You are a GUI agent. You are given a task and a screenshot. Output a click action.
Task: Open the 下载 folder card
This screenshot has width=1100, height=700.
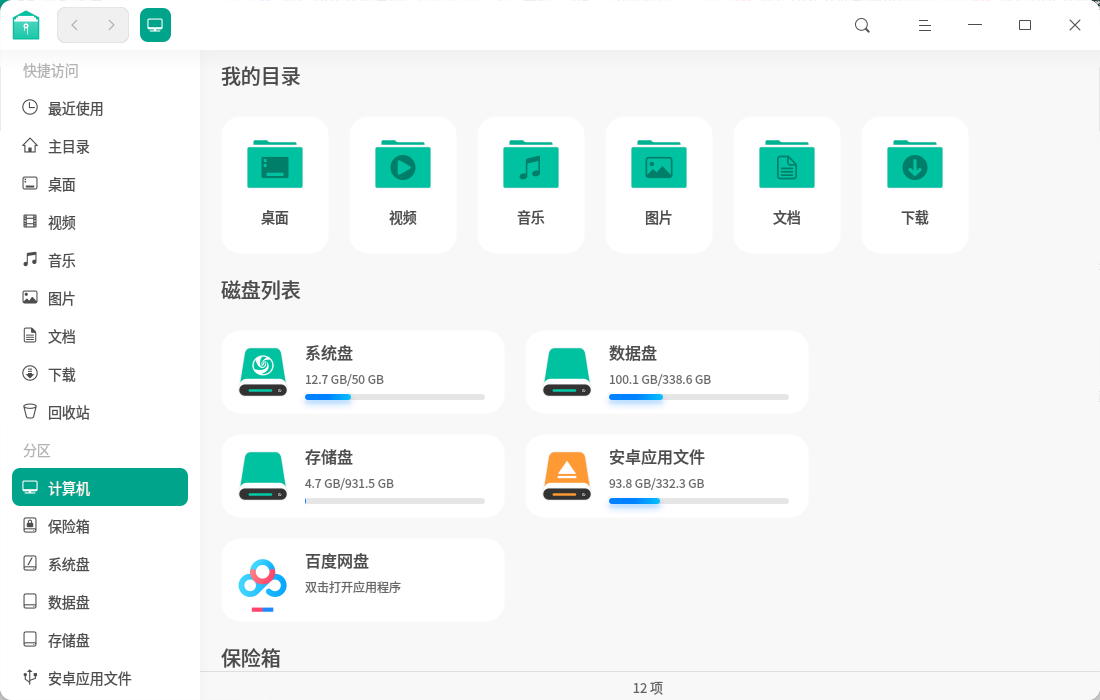point(915,184)
